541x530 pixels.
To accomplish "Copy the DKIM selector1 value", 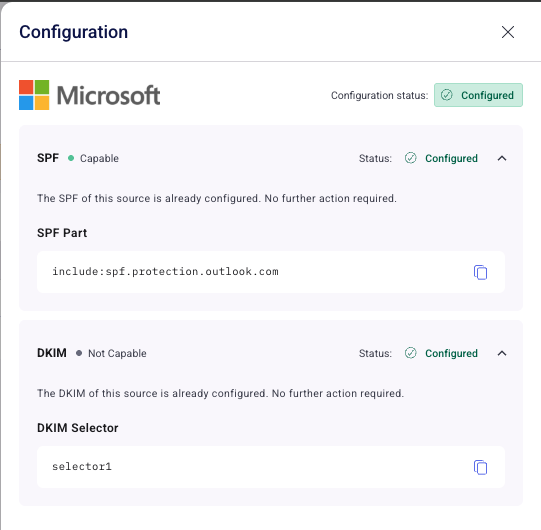I will point(480,467).
